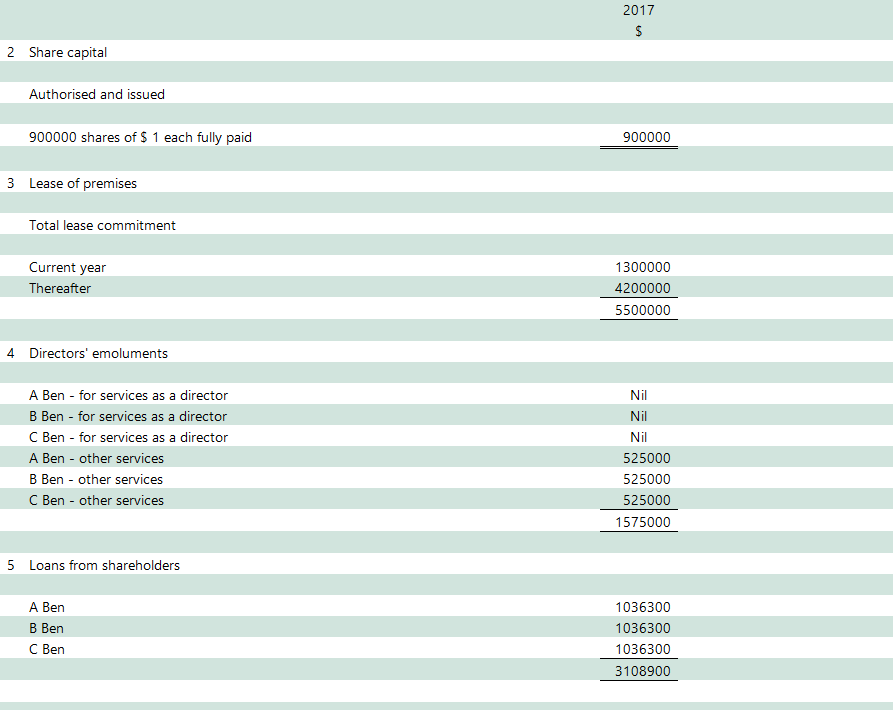Click the 2017 column header cell

pos(638,10)
